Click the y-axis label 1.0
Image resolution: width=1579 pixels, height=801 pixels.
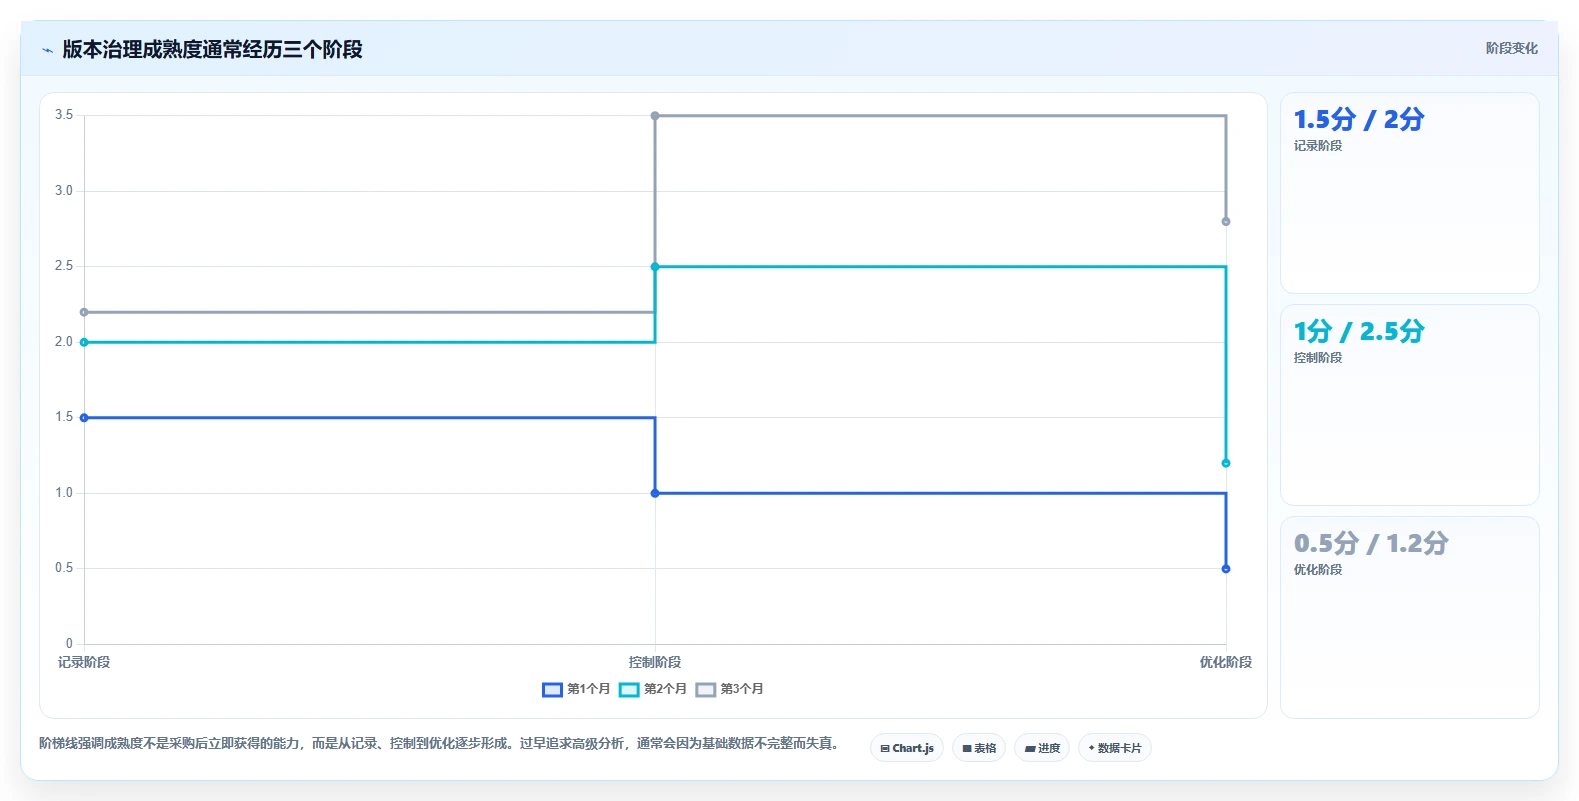(64, 493)
